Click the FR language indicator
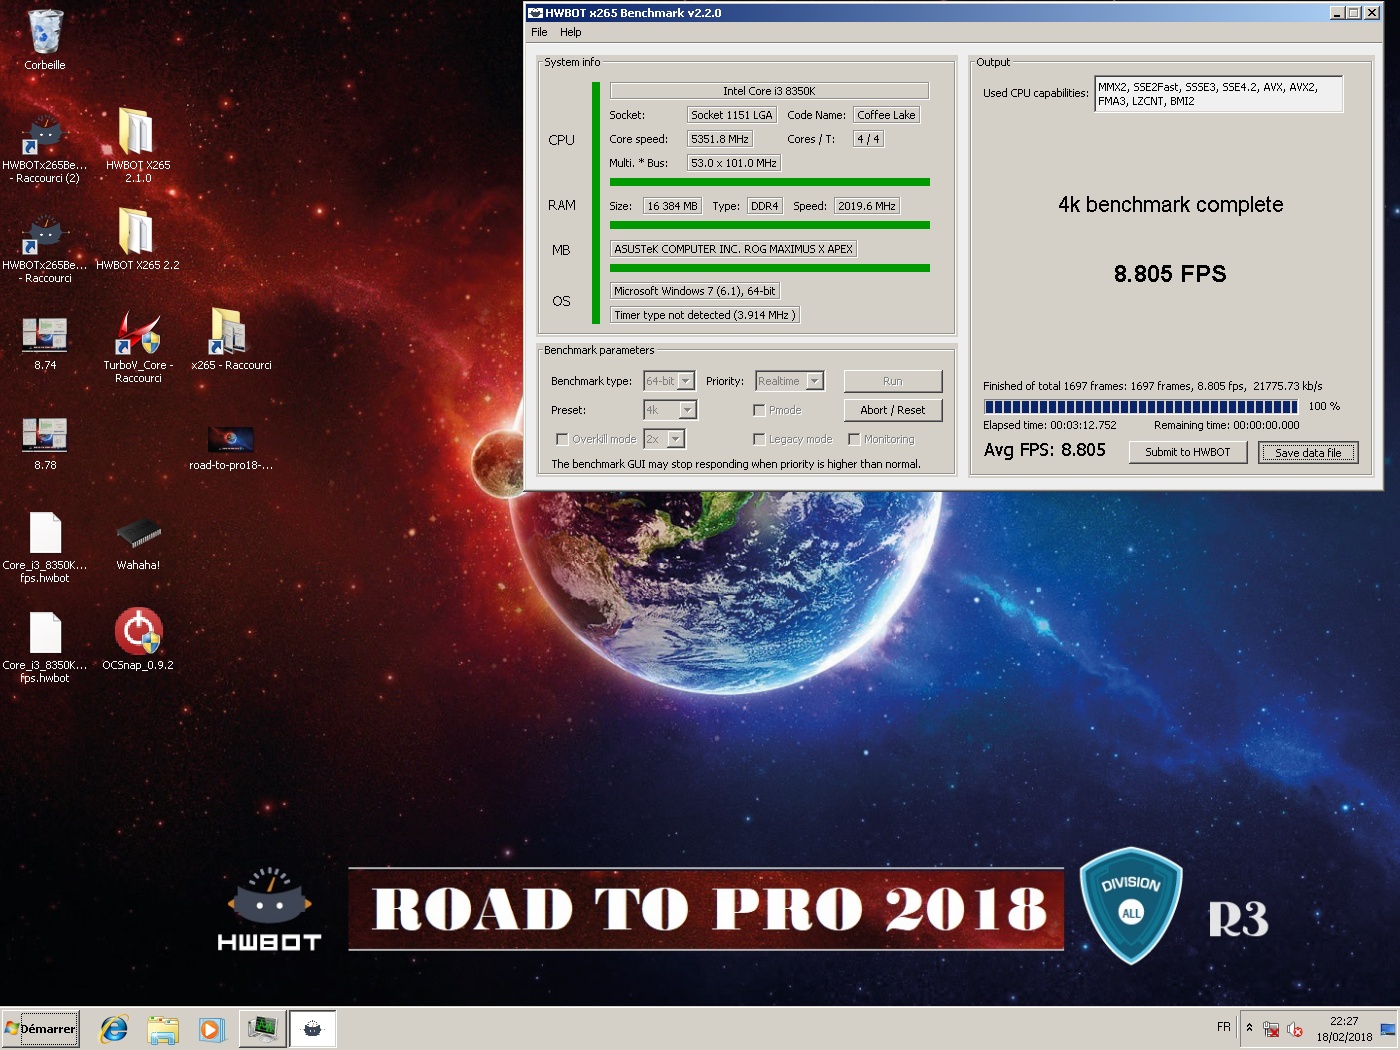 point(1224,1027)
